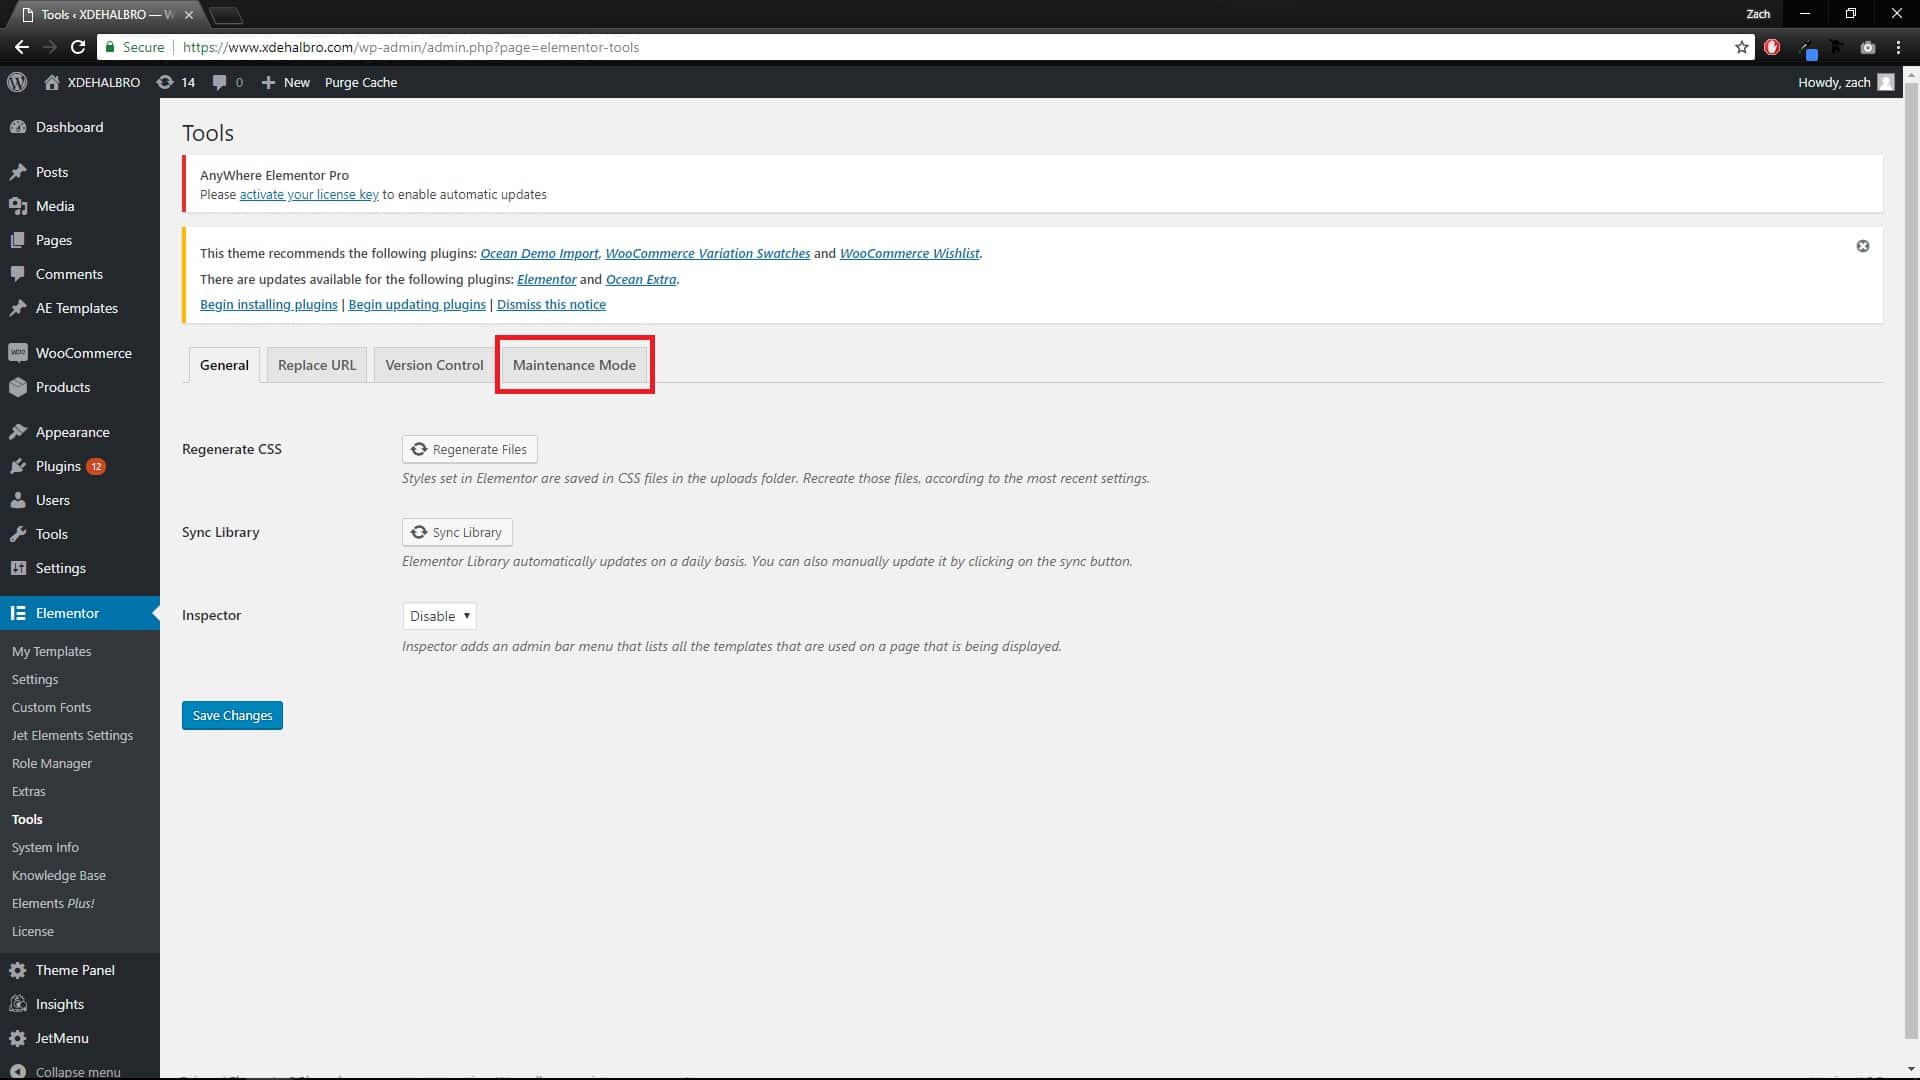The image size is (1920, 1080).
Task: Open the Elementor sidebar menu
Action: [x=80, y=613]
